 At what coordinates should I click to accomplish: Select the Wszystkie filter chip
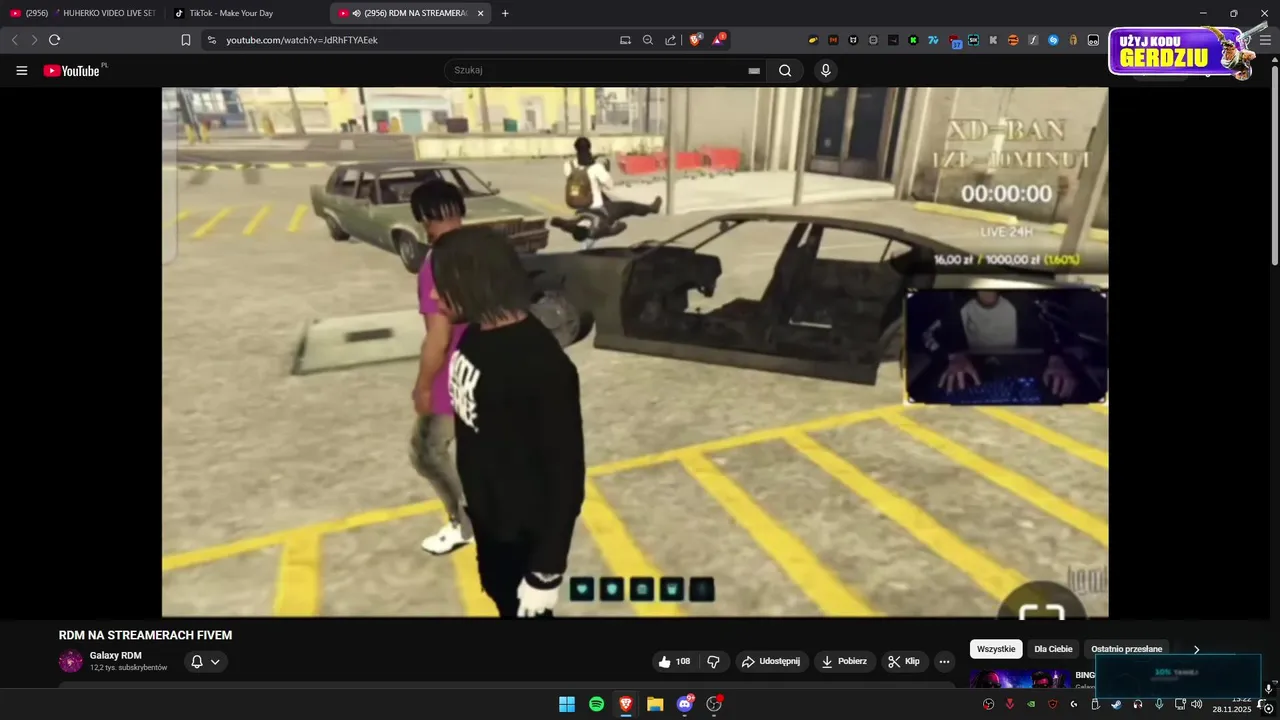click(x=996, y=649)
